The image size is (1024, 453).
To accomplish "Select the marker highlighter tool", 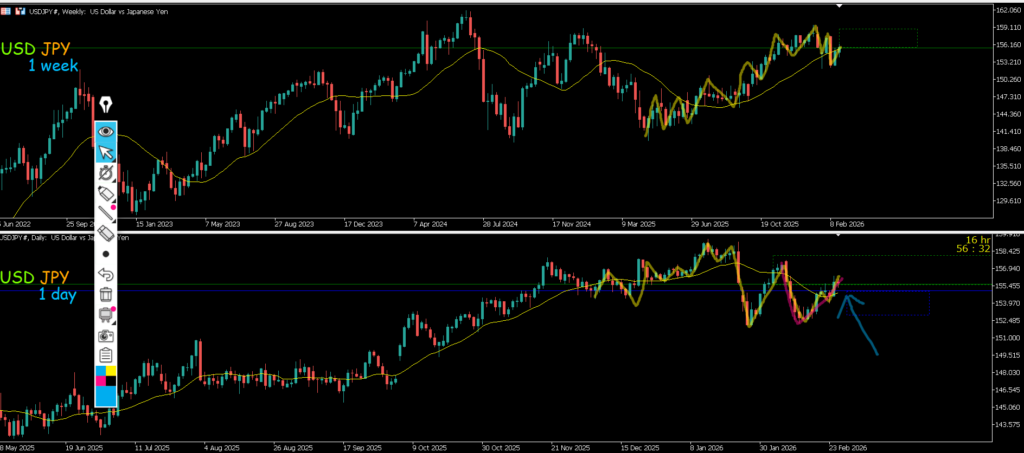I will pyautogui.click(x=105, y=193).
